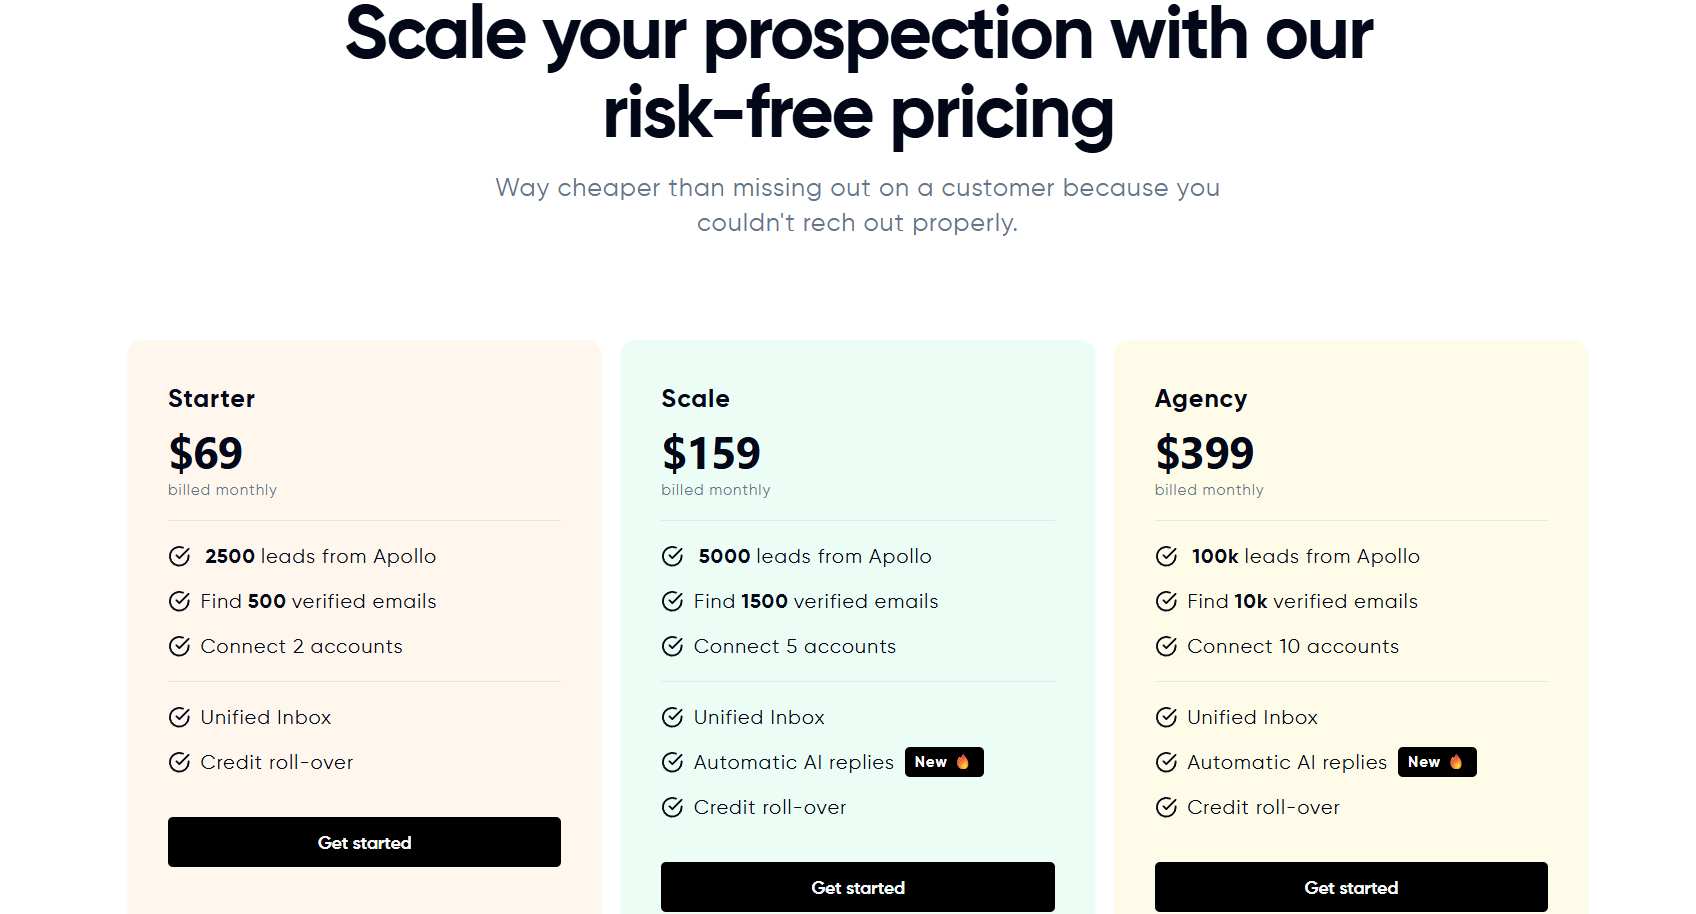The image size is (1696, 914).
Task: Click the checkmark beside Credit roll-over in Agency
Action: (x=1166, y=807)
